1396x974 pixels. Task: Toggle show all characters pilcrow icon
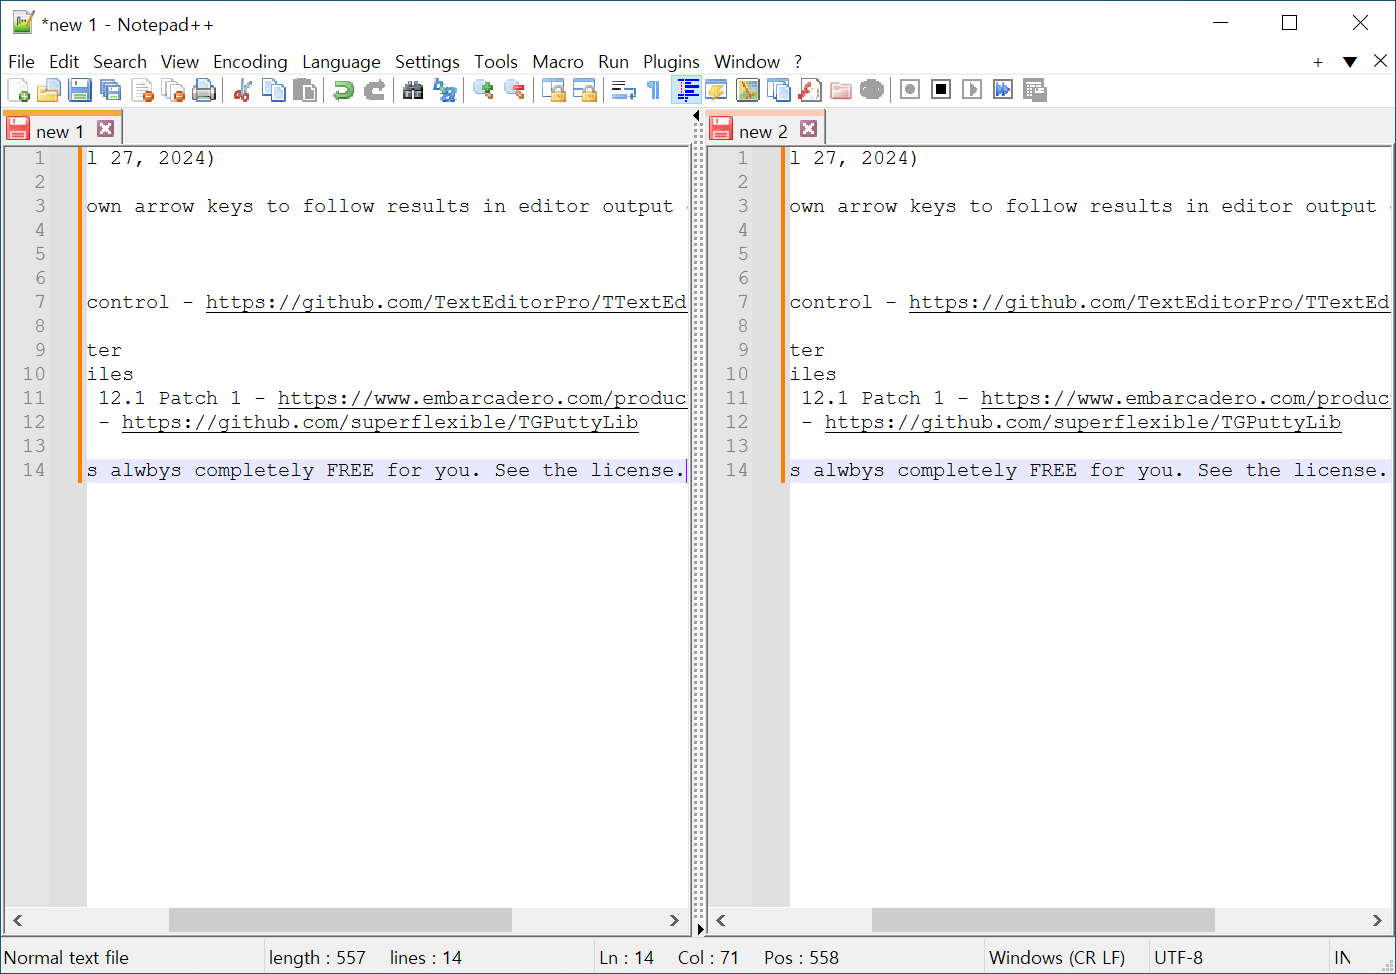(x=654, y=90)
